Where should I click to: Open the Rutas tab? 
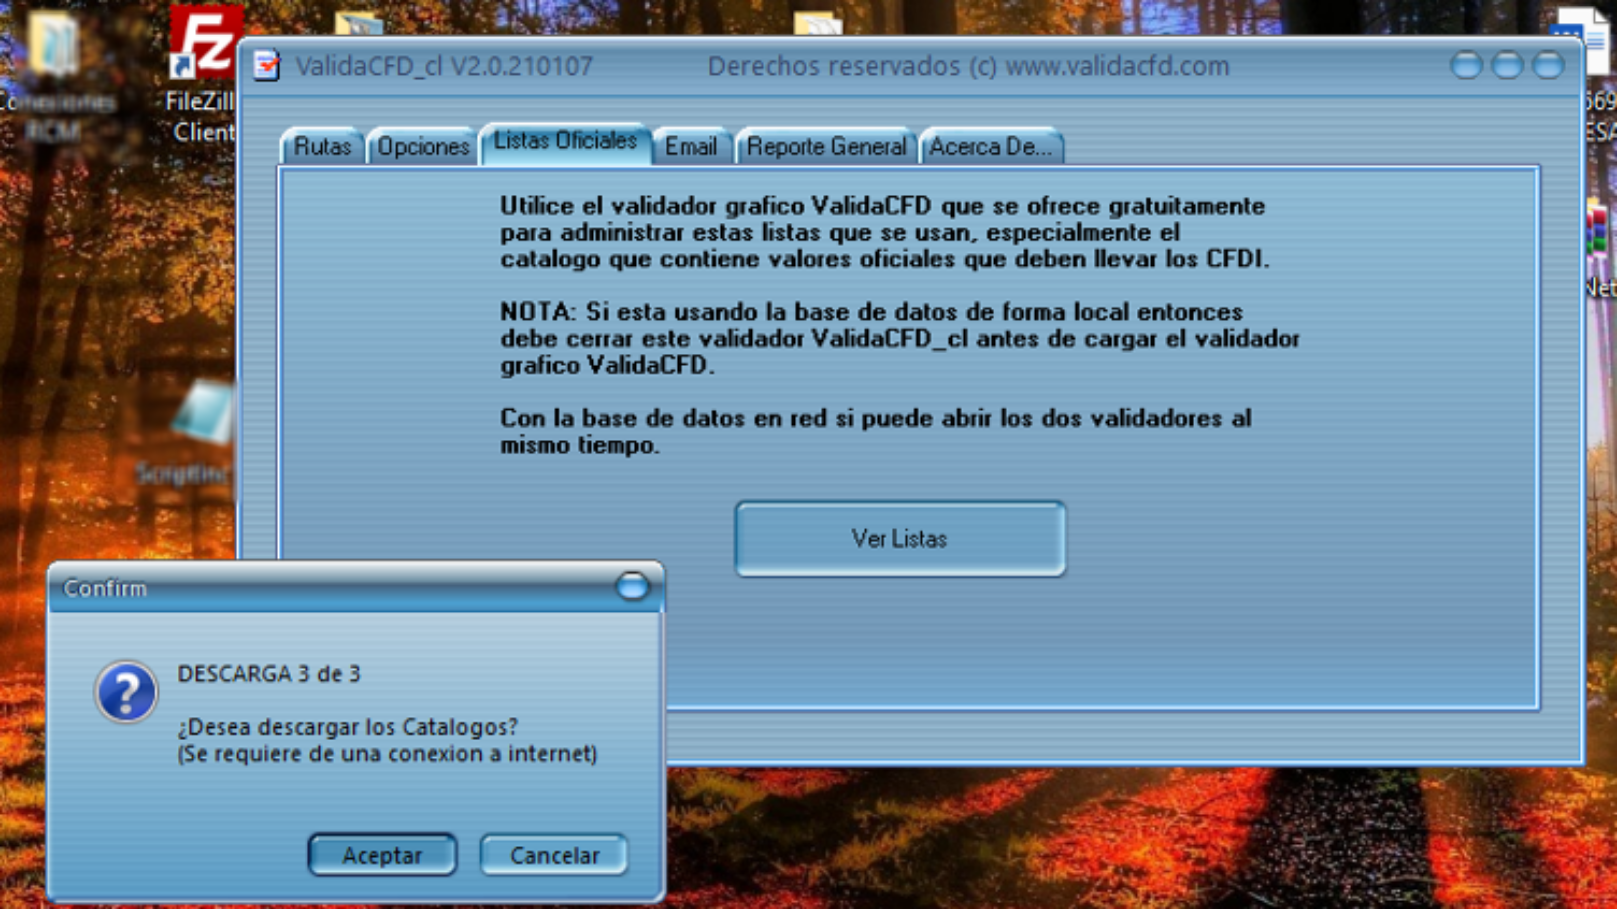[x=322, y=147]
